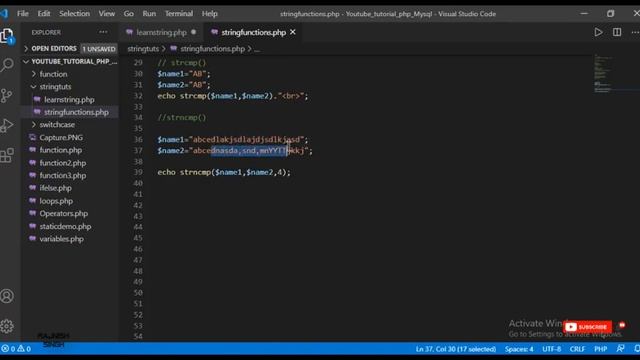The width and height of the screenshot is (640, 360).
Task: Open the feedback icon in the status bar
Action: pos(620,349)
